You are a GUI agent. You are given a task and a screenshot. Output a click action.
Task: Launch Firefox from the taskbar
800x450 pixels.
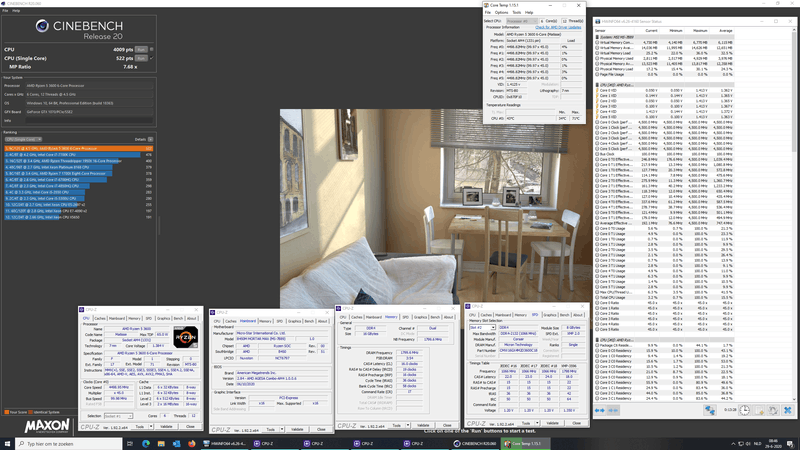192,444
